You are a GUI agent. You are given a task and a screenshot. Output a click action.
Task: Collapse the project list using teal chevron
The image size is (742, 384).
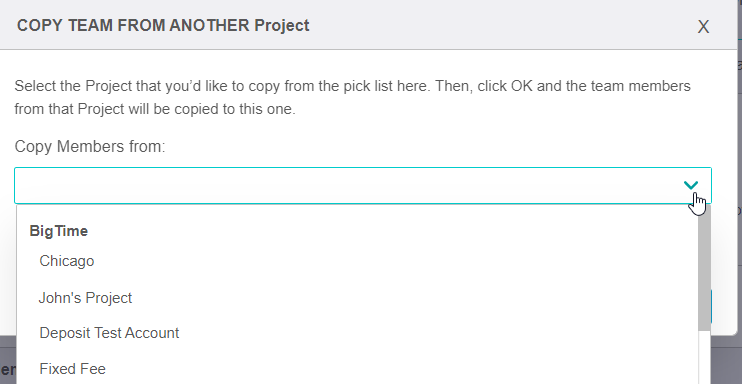pyautogui.click(x=691, y=185)
